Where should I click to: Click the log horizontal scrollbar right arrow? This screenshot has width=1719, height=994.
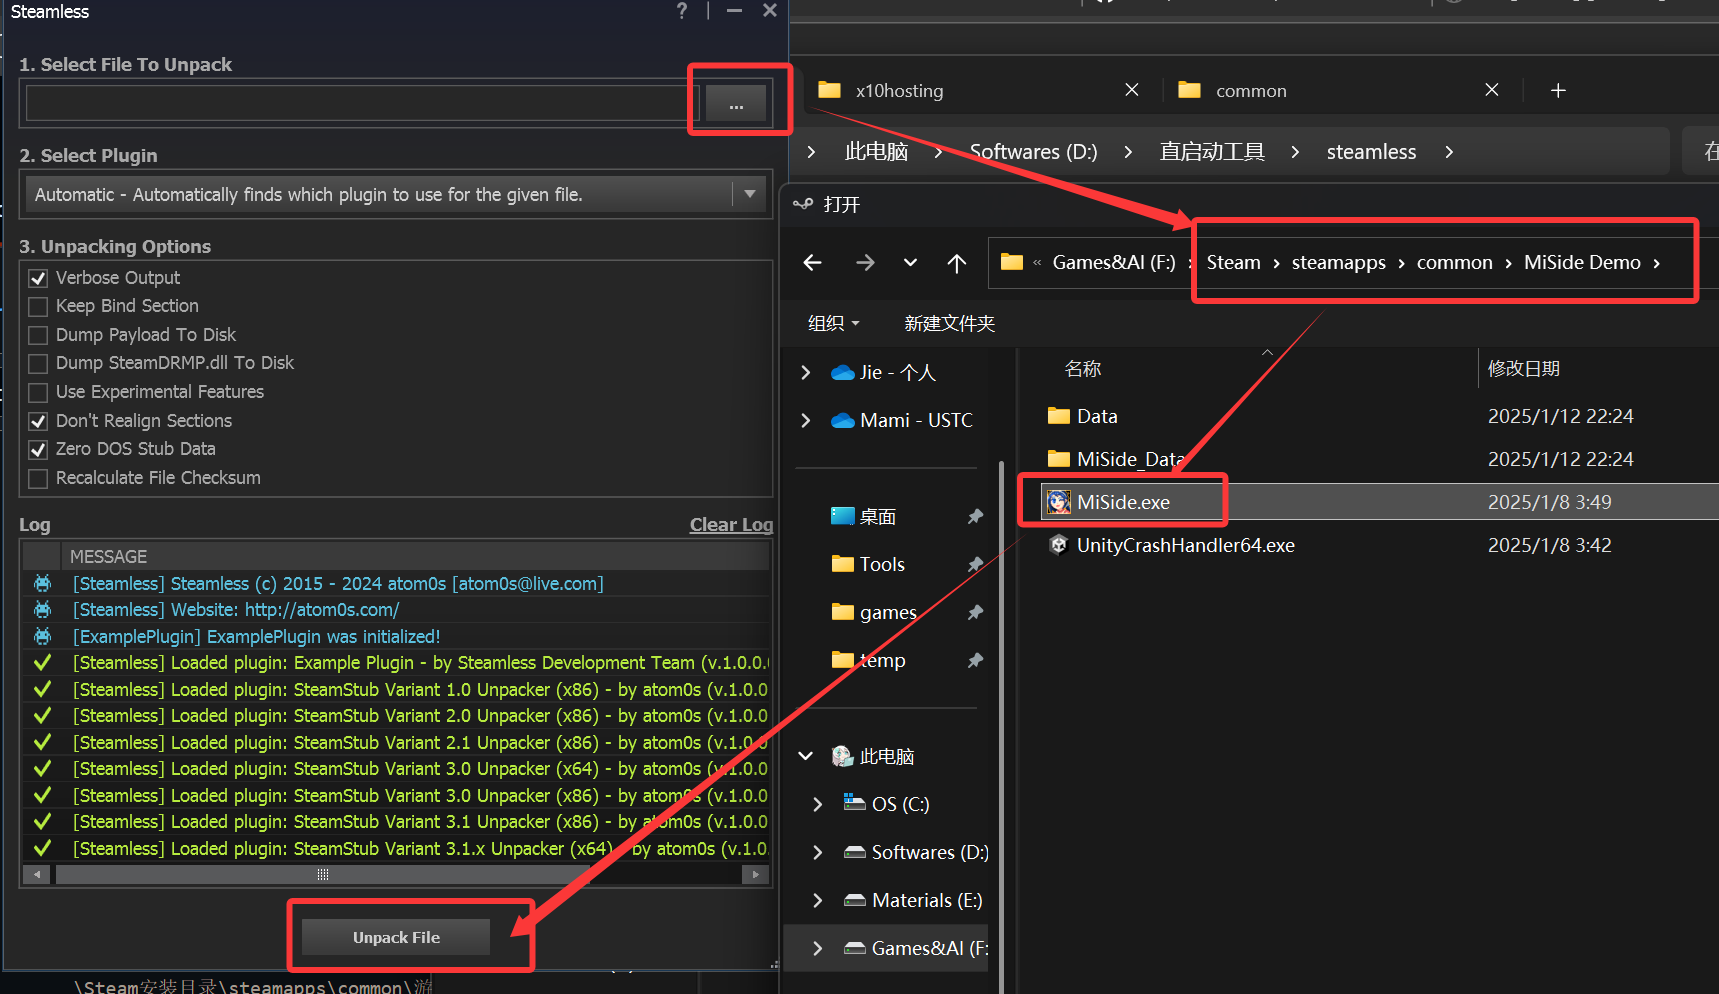(756, 874)
